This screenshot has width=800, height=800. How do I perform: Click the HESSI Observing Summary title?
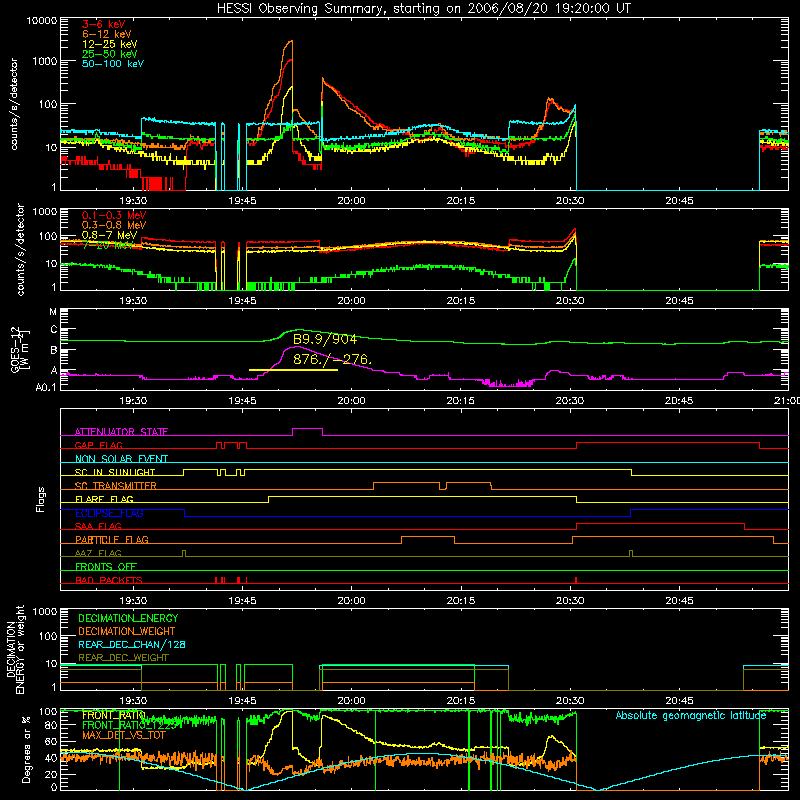tap(423, 9)
